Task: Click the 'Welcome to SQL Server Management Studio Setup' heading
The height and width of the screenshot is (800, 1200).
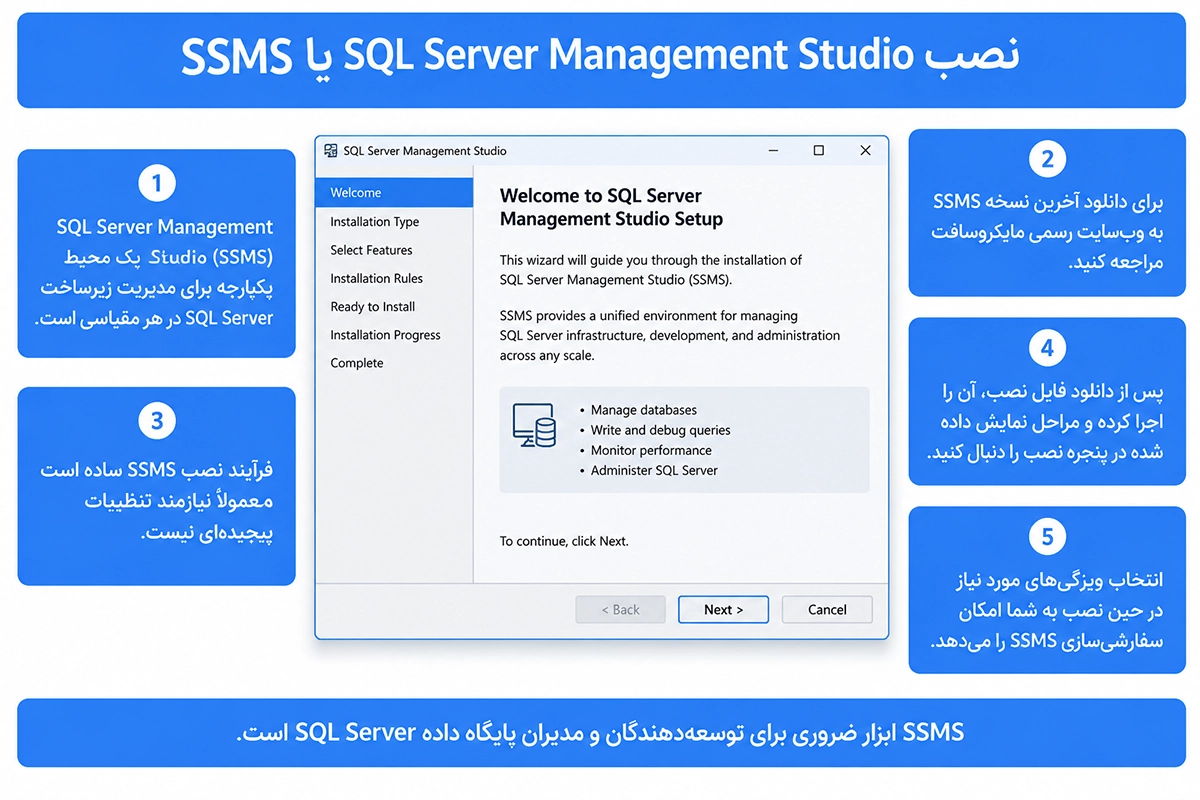Action: pos(611,207)
